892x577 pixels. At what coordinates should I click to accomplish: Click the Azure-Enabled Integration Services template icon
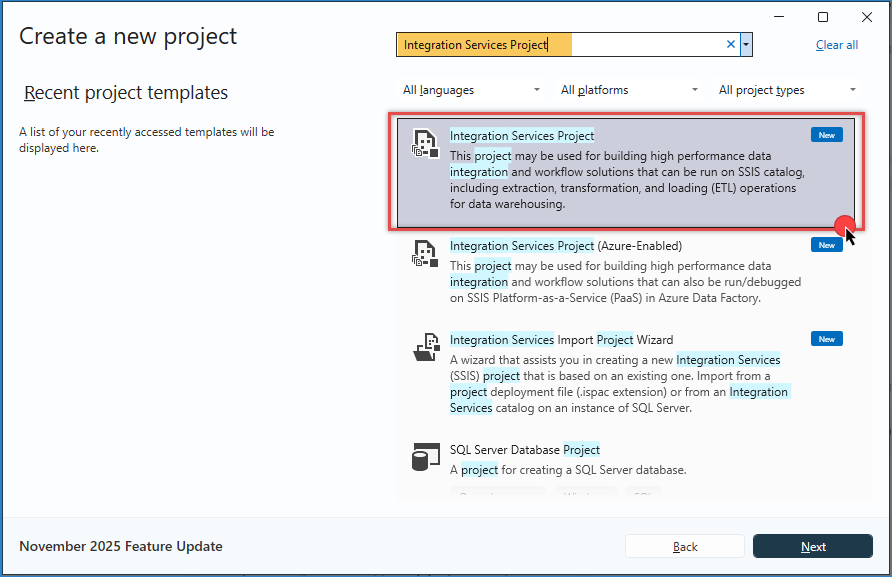click(x=425, y=254)
